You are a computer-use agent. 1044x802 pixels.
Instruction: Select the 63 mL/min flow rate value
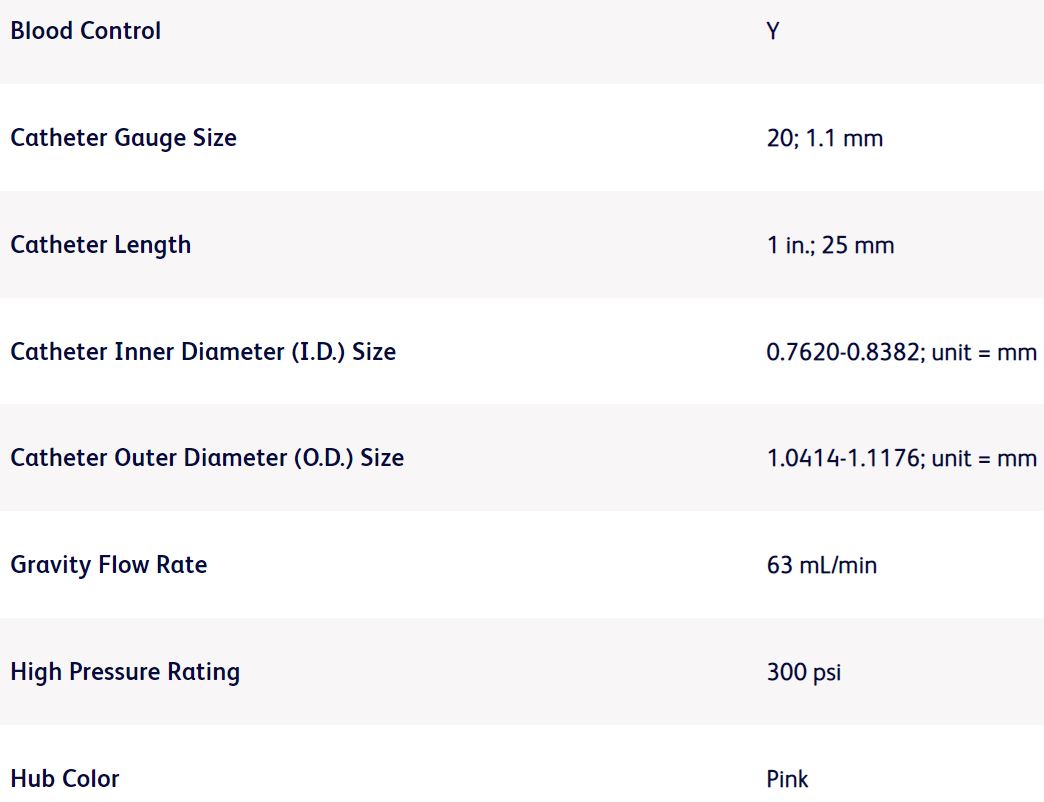pyautogui.click(x=821, y=565)
